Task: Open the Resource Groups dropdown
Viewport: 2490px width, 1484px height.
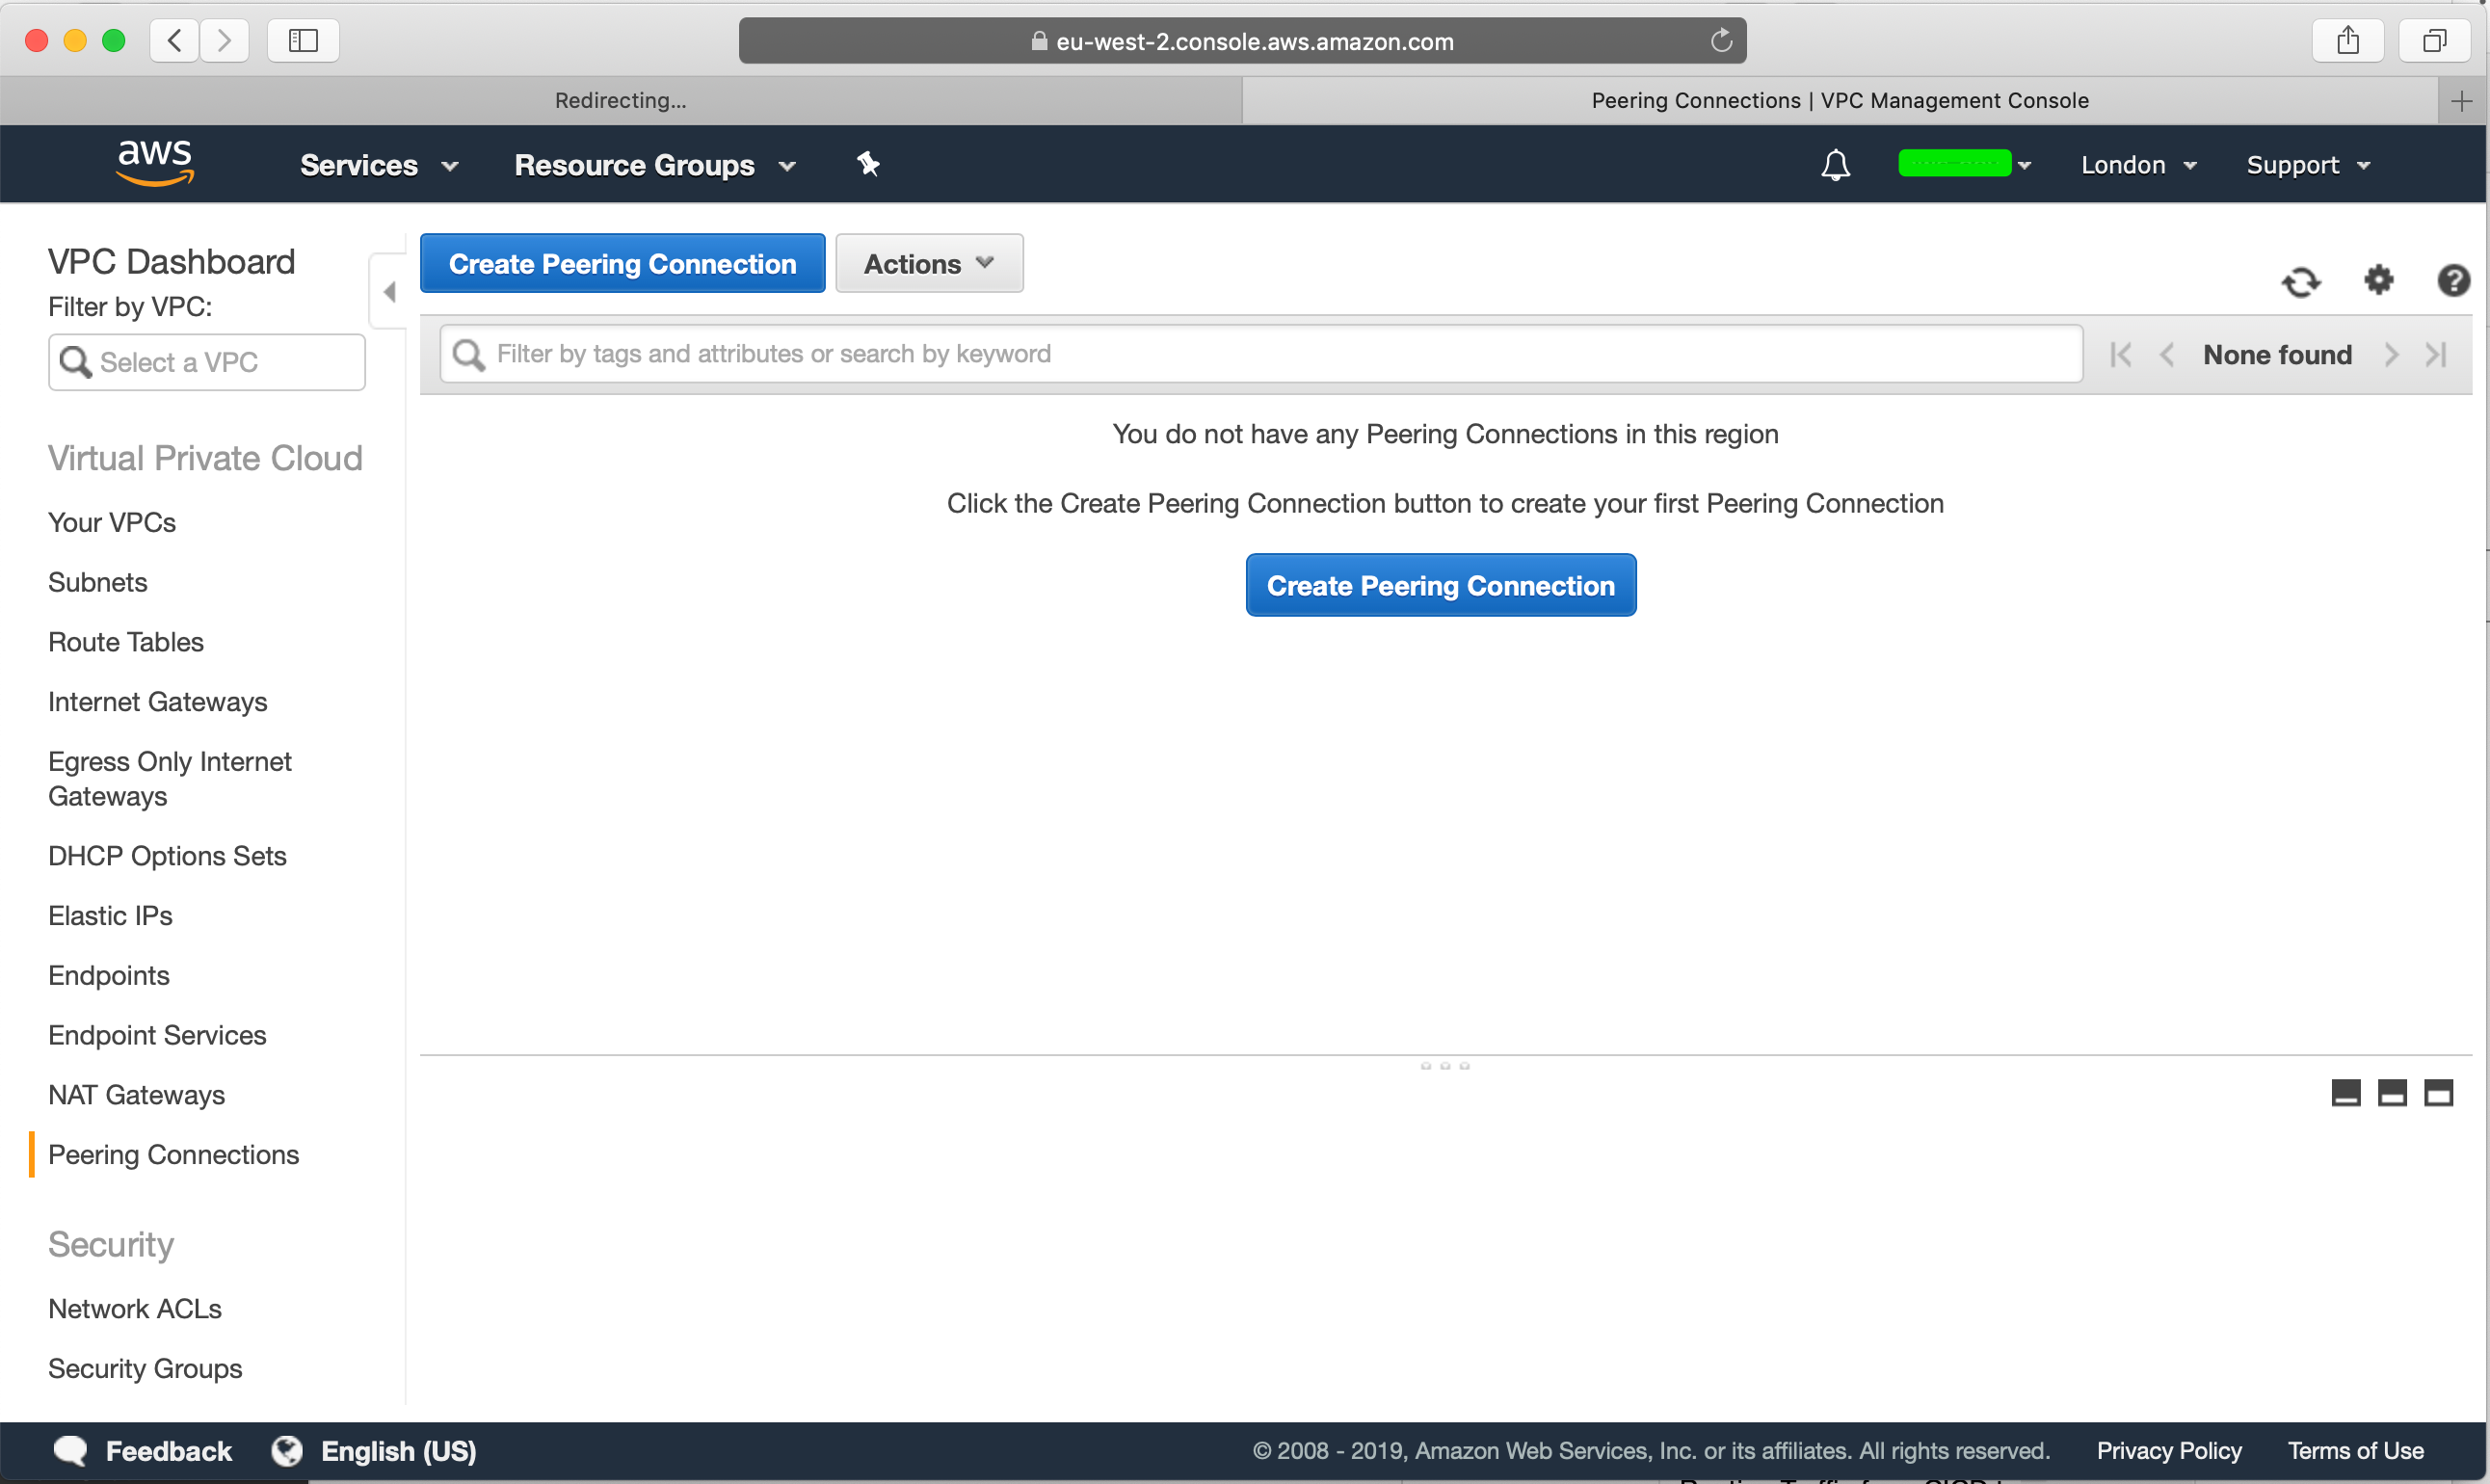Action: [655, 165]
